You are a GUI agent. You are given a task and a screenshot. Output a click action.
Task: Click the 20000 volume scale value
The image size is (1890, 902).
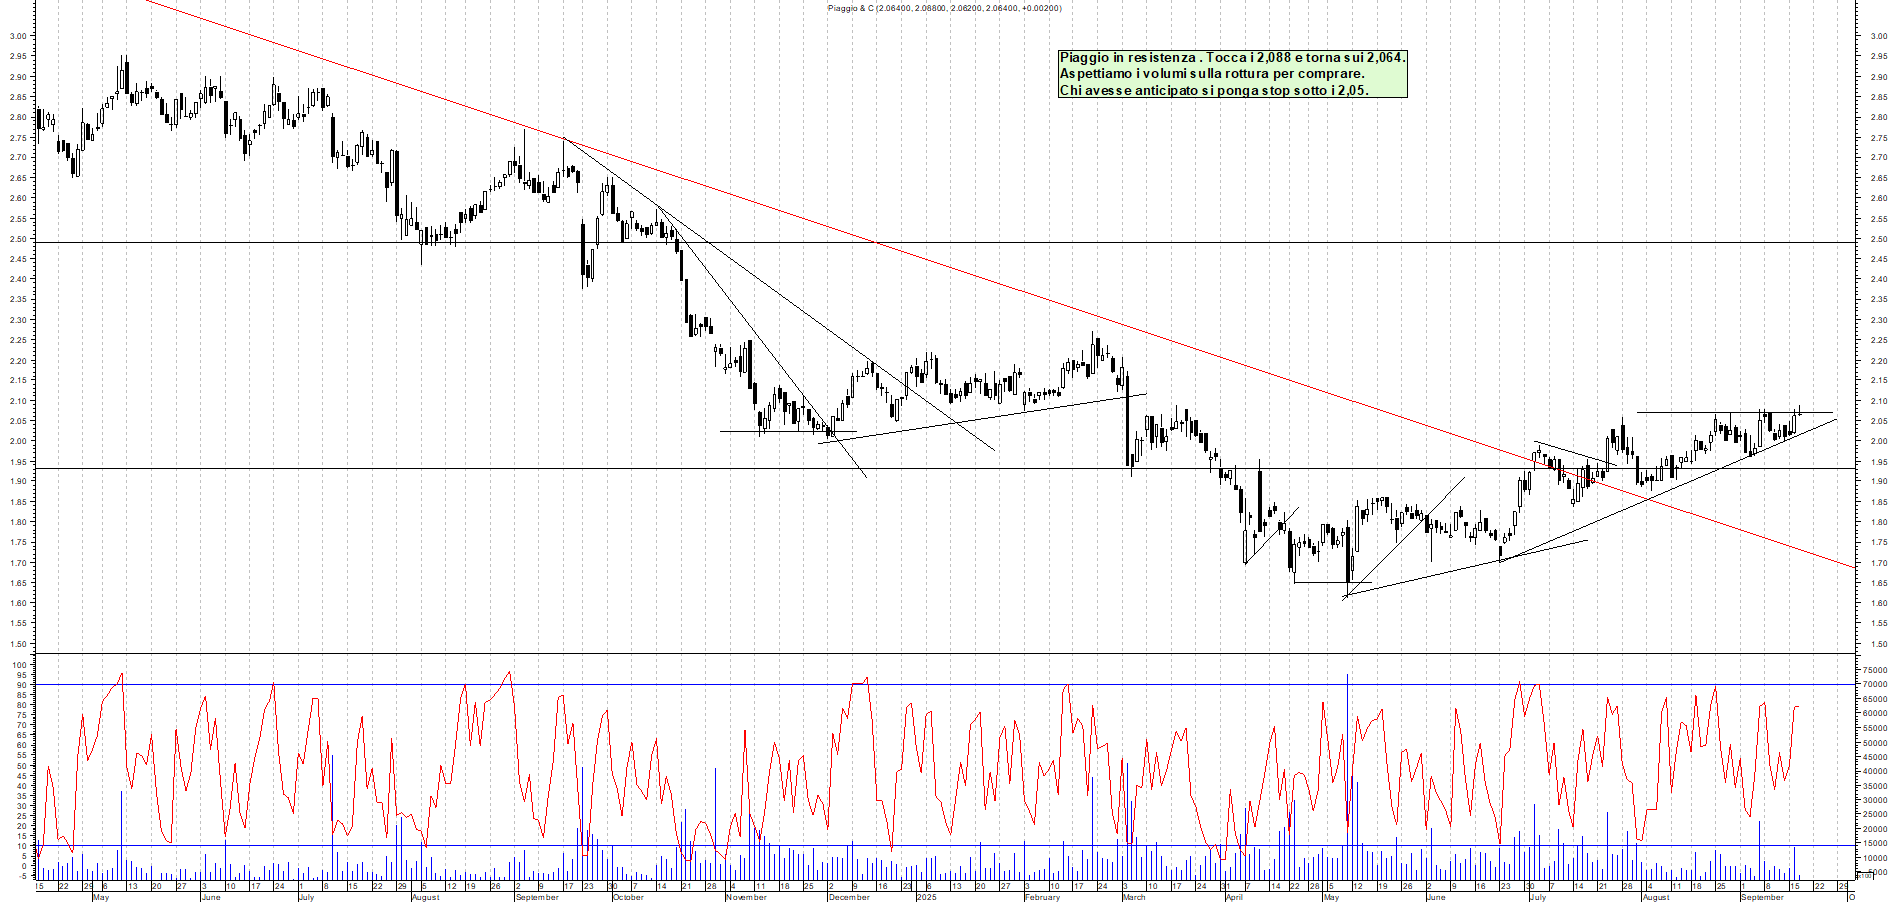[1875, 829]
